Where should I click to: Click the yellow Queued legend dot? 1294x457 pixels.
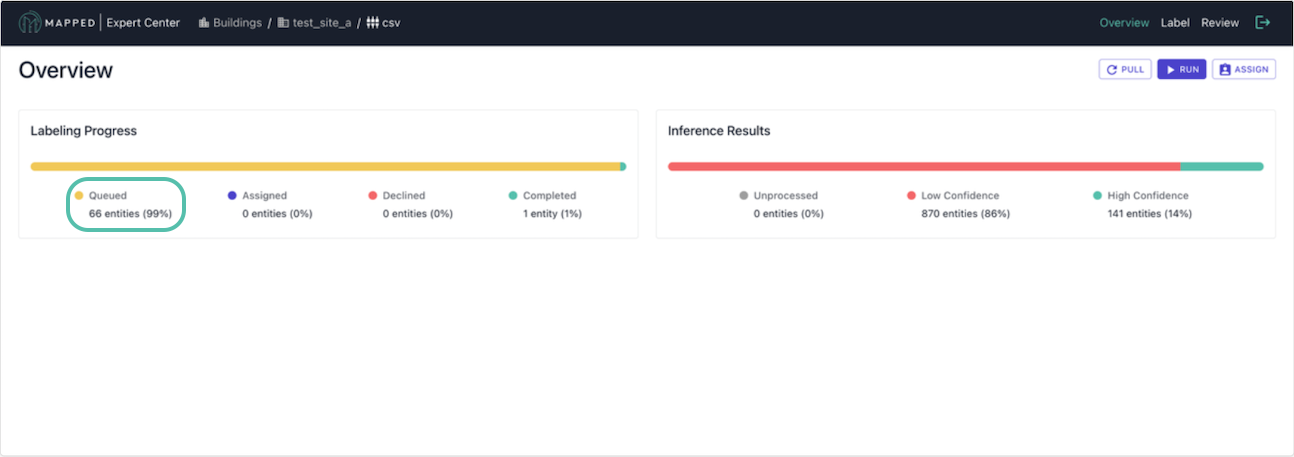coord(79,196)
